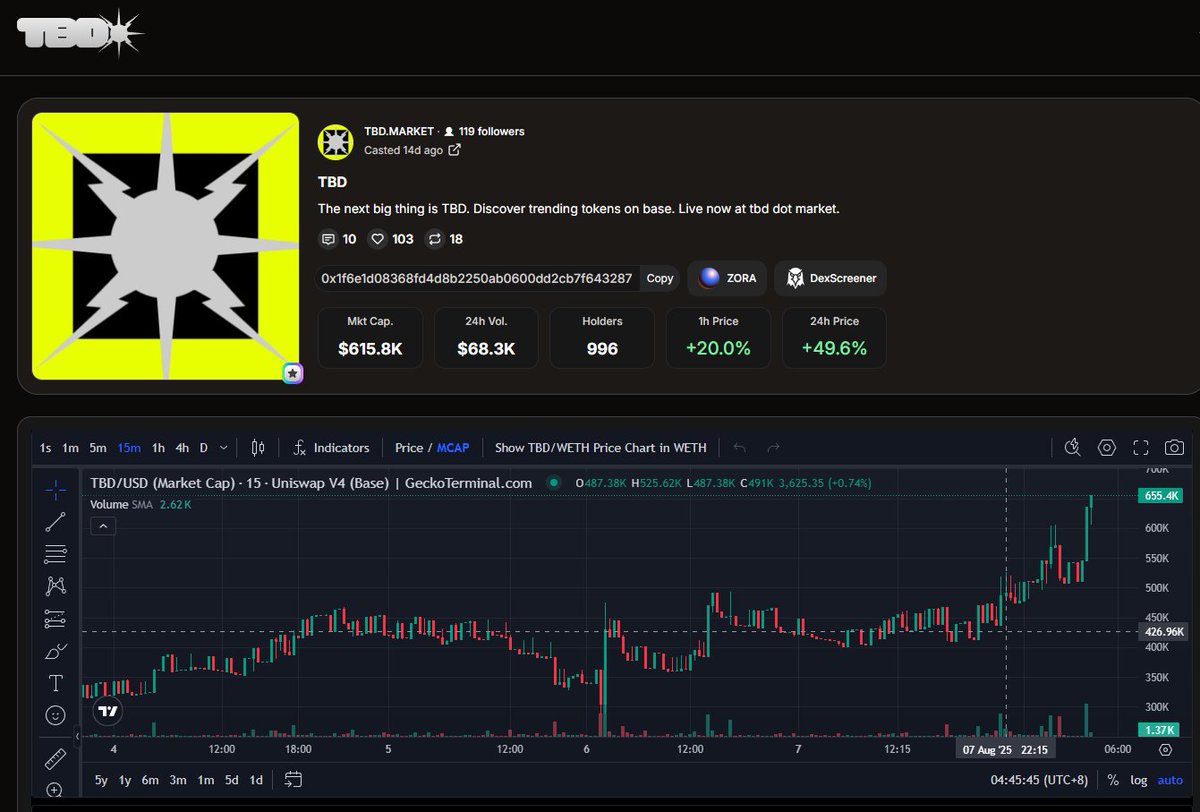1200x812 pixels.
Task: Click the comments icon showing 10
Action: tap(327, 239)
